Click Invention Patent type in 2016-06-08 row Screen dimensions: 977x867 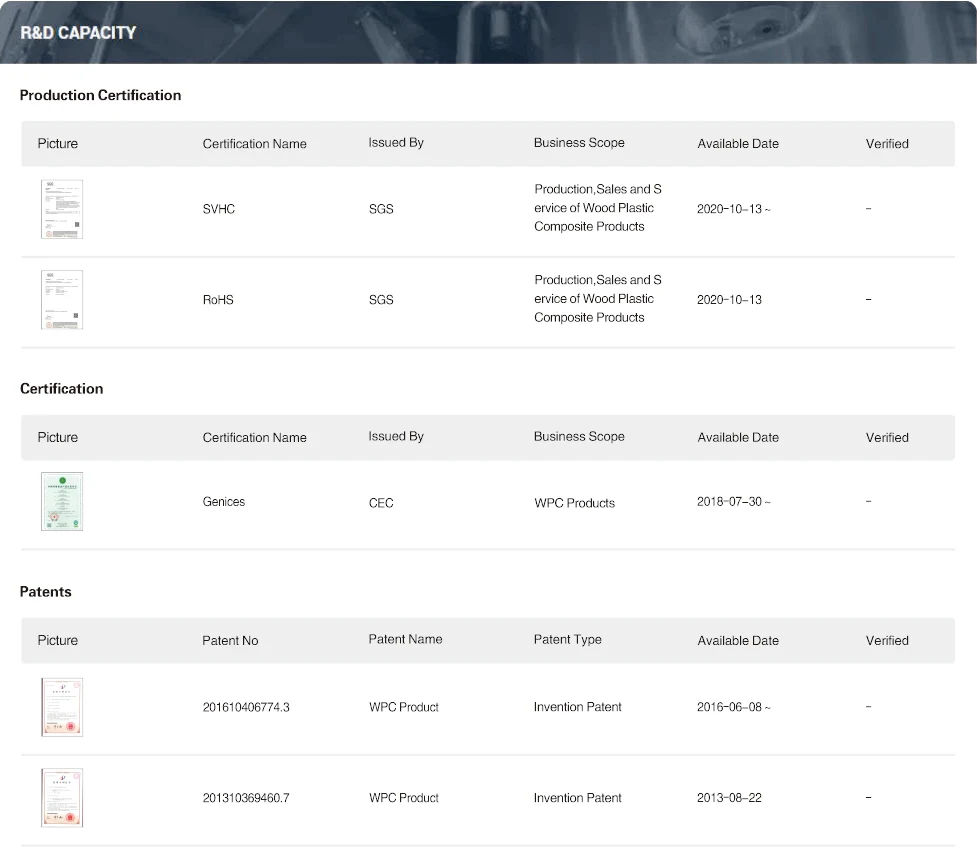point(578,707)
